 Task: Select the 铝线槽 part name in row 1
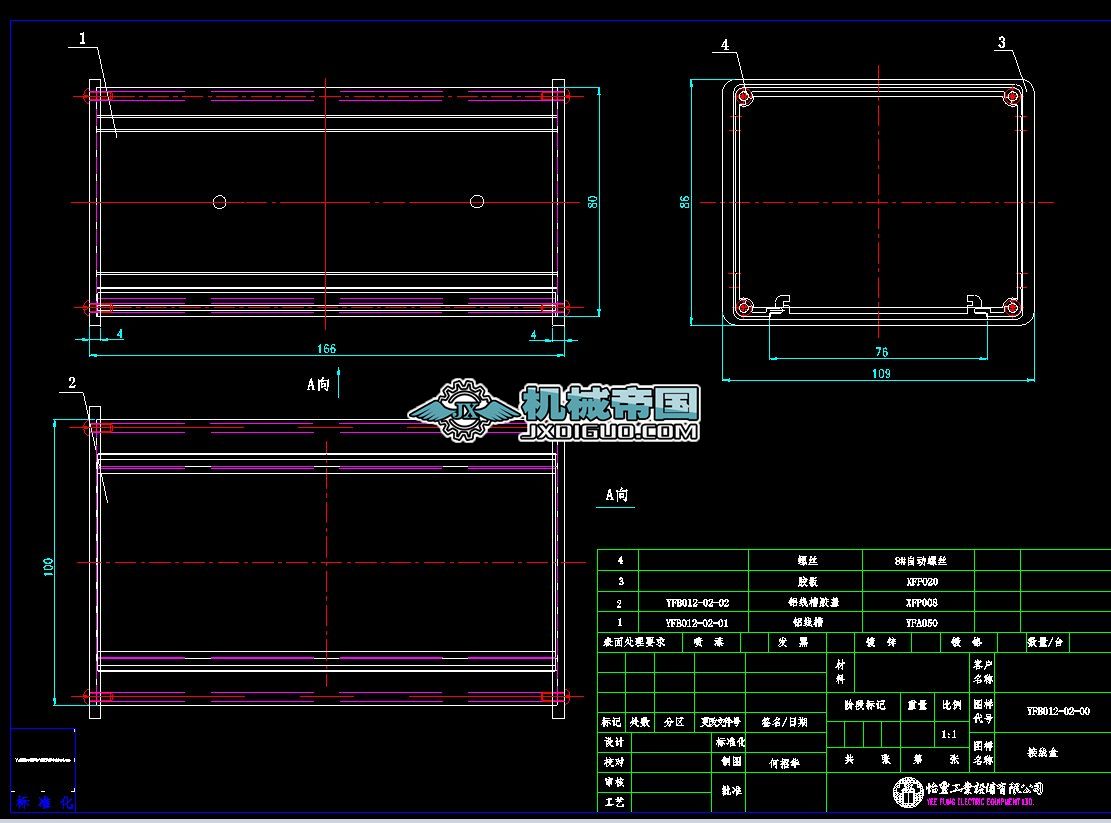(808, 623)
